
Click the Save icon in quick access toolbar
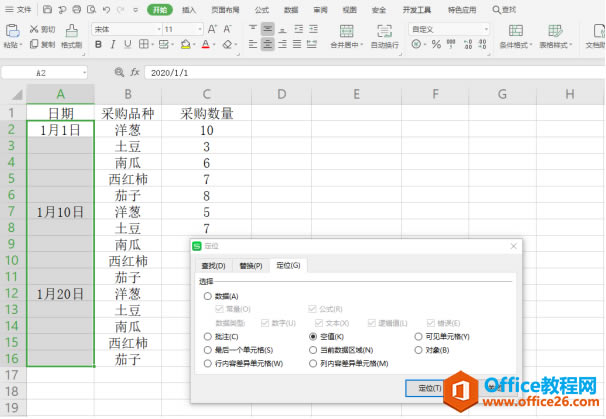47,9
